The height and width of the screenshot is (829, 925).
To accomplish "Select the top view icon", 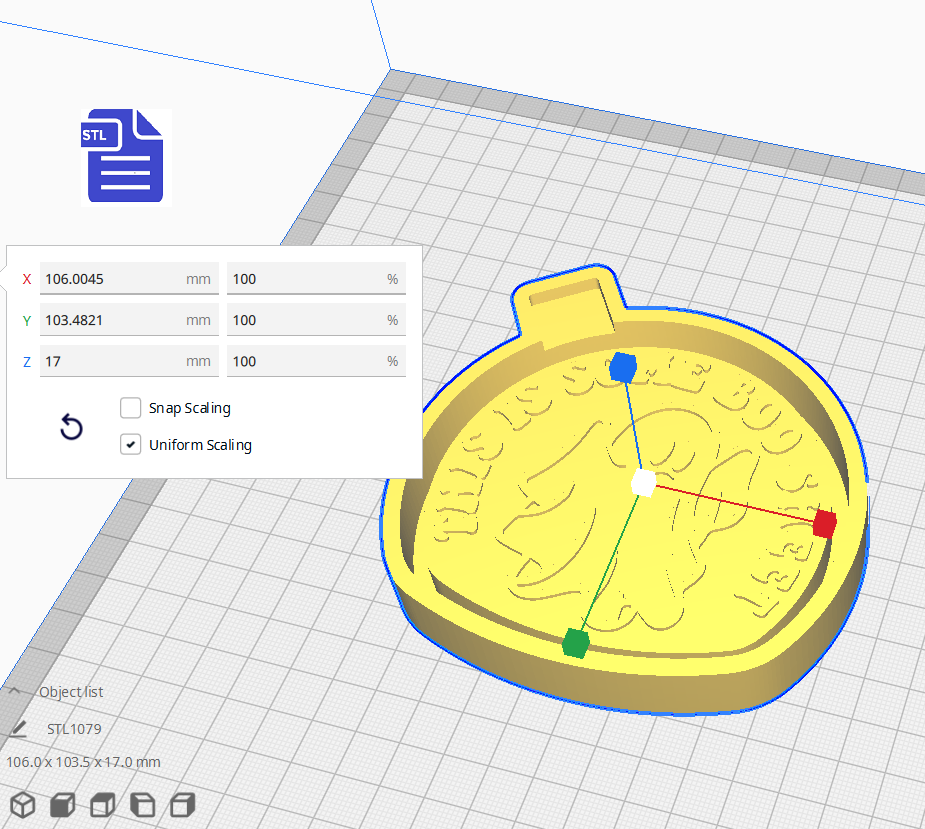I will [x=102, y=805].
